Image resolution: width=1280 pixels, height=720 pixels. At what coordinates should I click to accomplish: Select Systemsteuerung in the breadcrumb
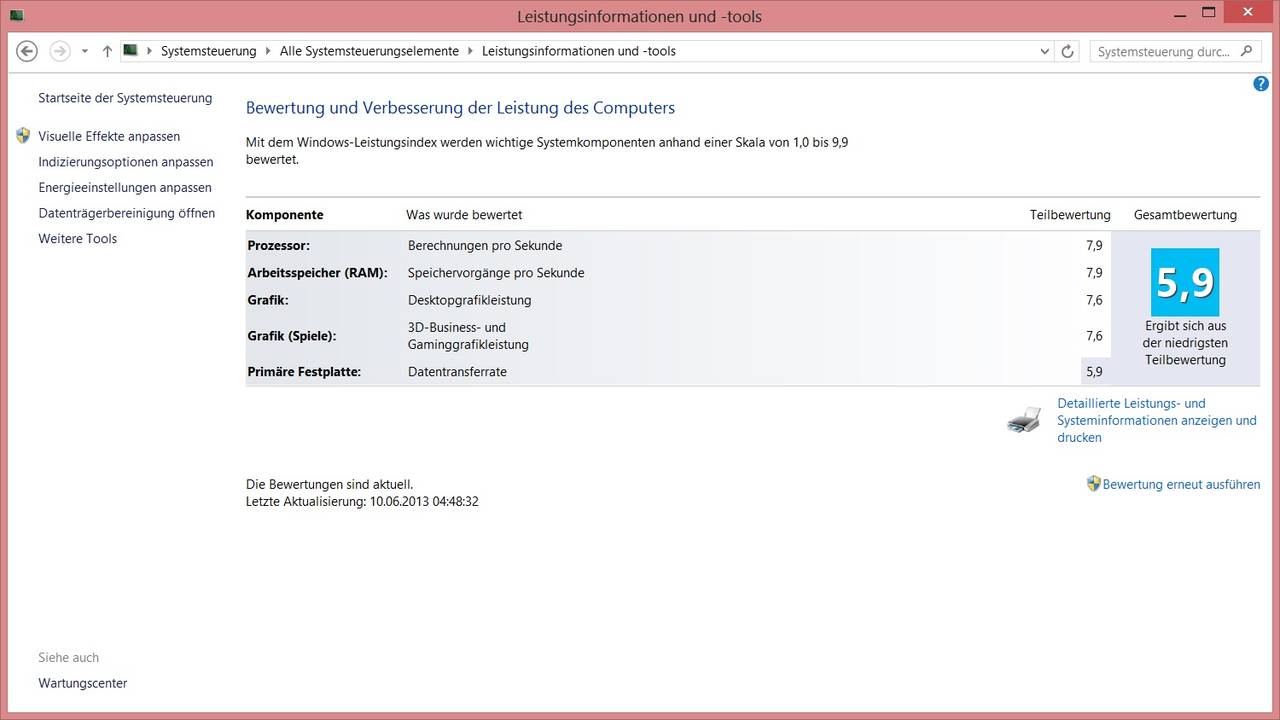pyautogui.click(x=208, y=51)
